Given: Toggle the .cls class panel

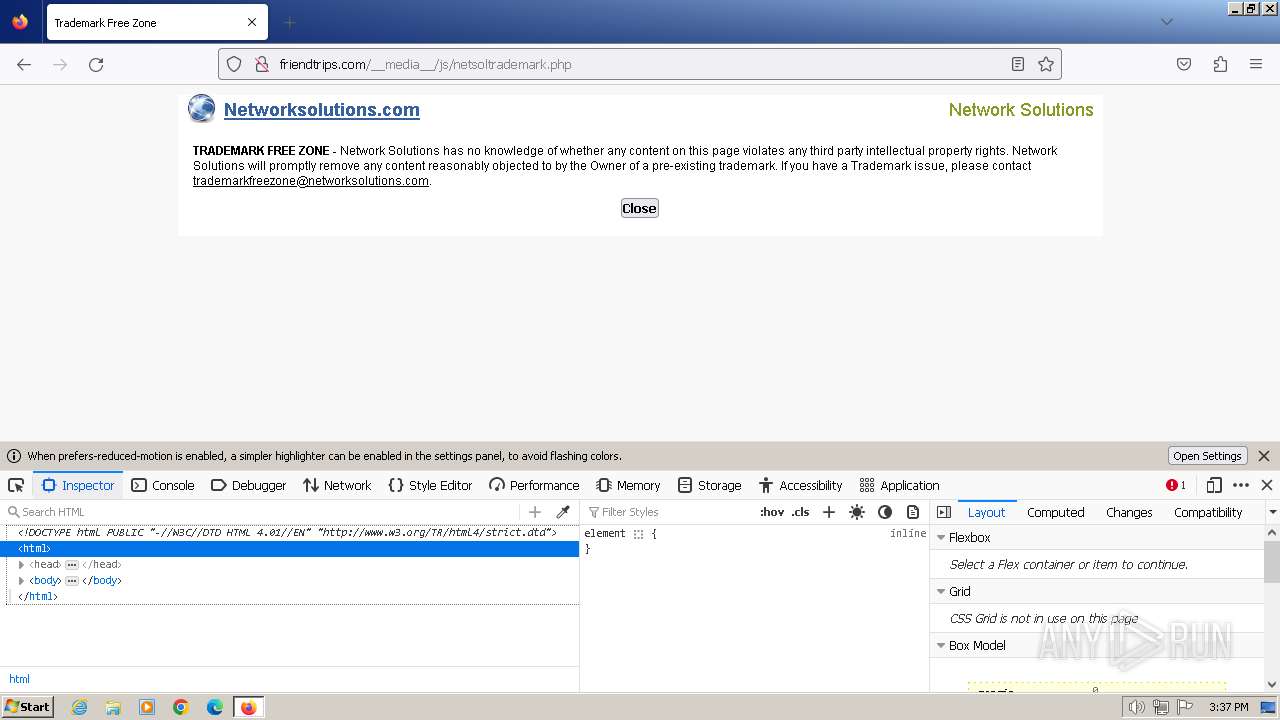Looking at the screenshot, I should pyautogui.click(x=800, y=512).
